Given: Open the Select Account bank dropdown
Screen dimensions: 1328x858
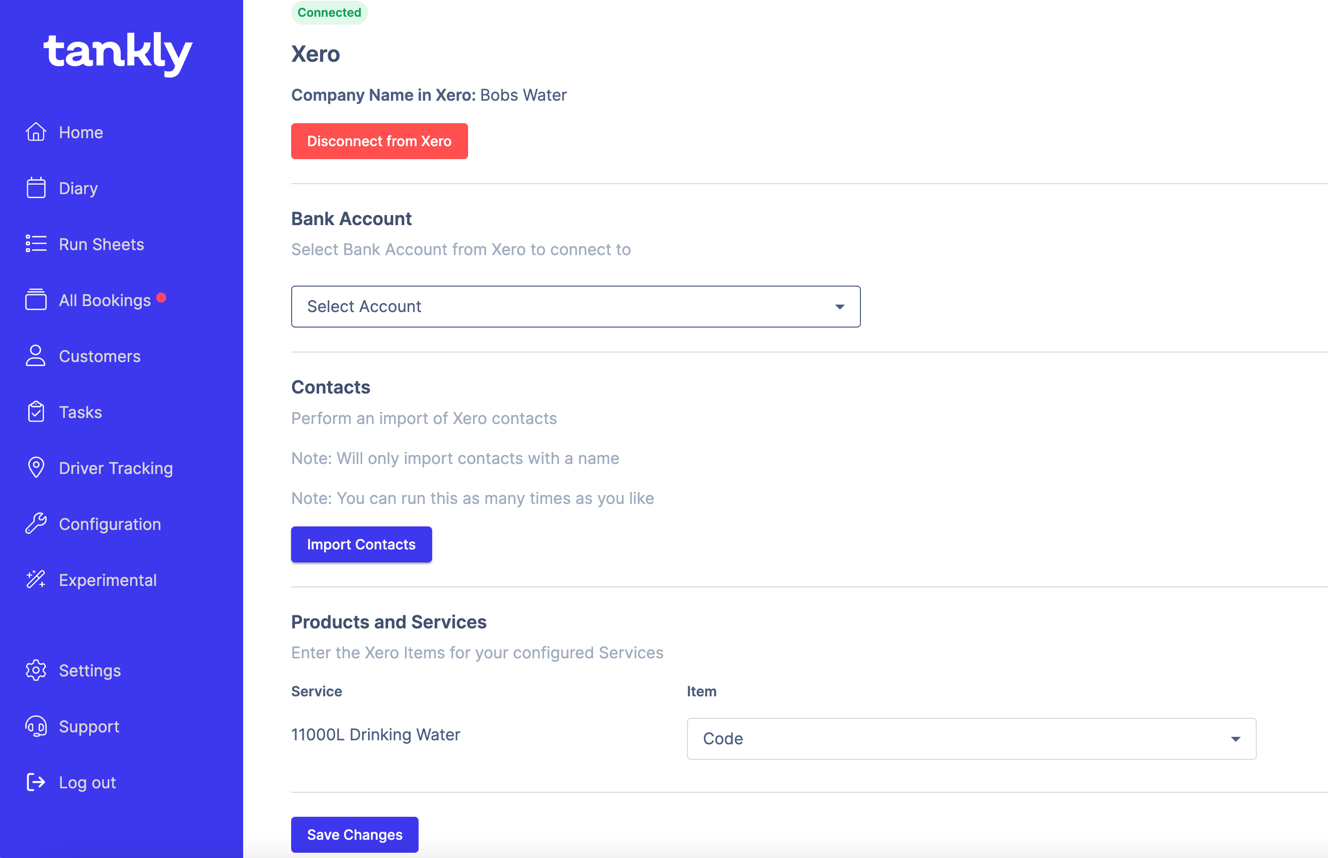Looking at the screenshot, I should point(575,306).
